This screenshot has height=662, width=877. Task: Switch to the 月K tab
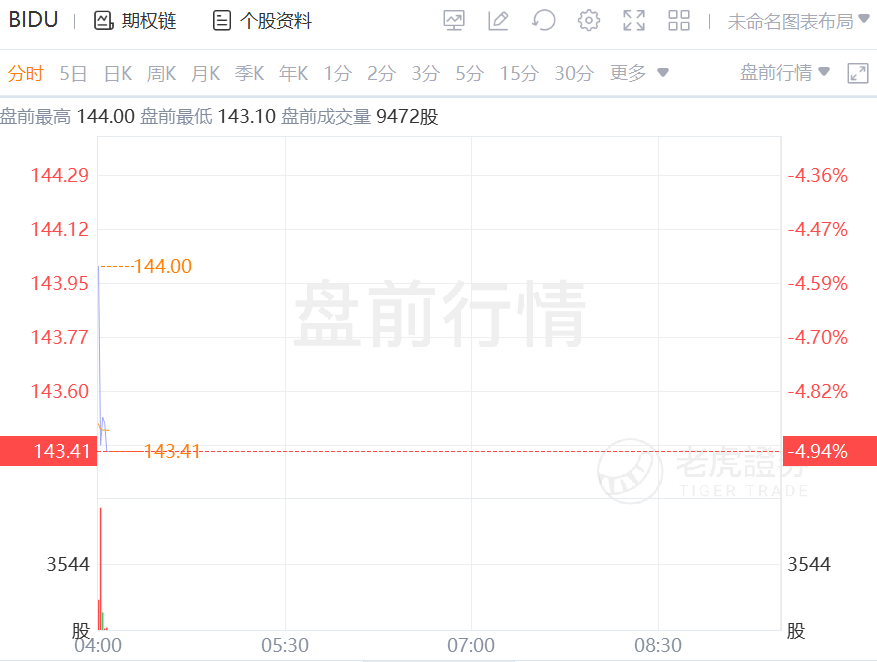[x=205, y=73]
